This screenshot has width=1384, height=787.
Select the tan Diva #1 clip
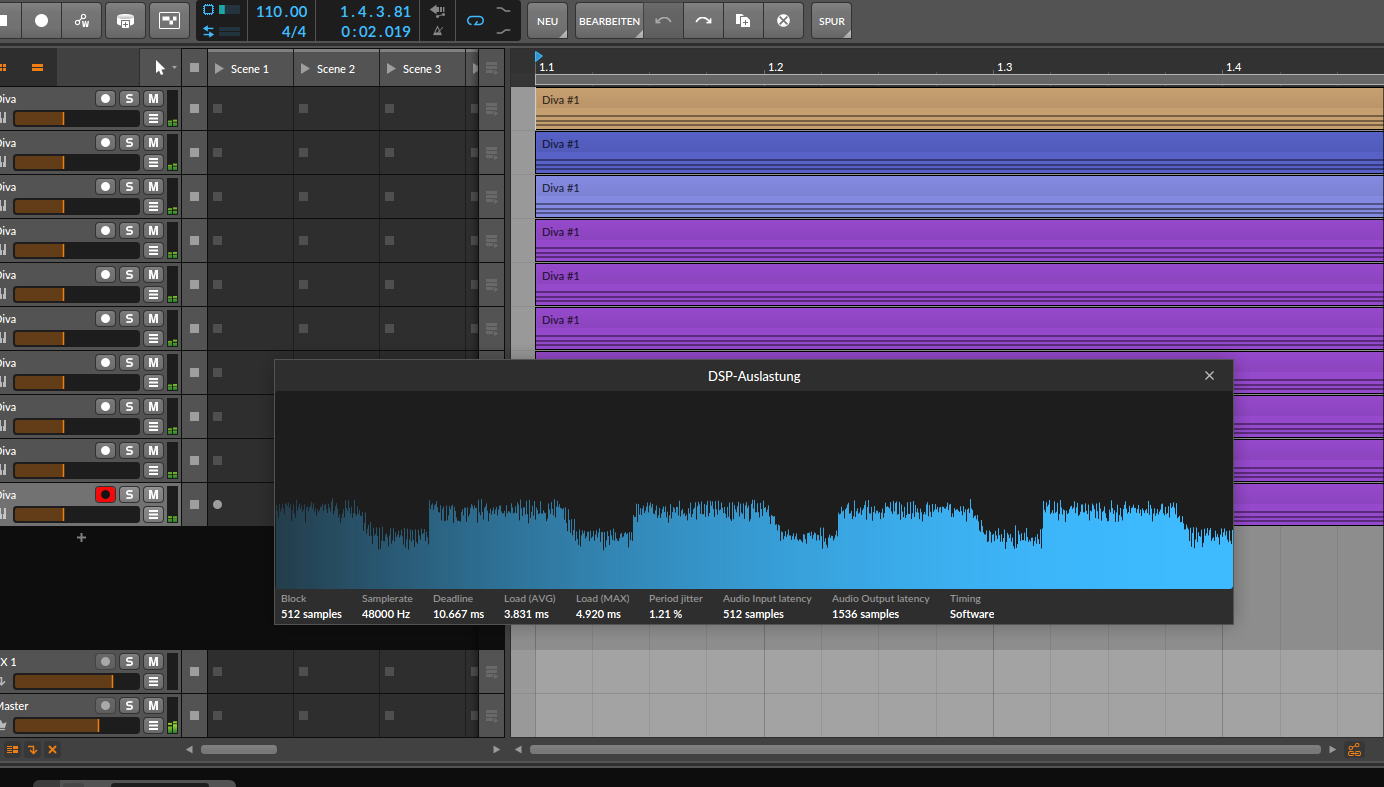tap(959, 108)
